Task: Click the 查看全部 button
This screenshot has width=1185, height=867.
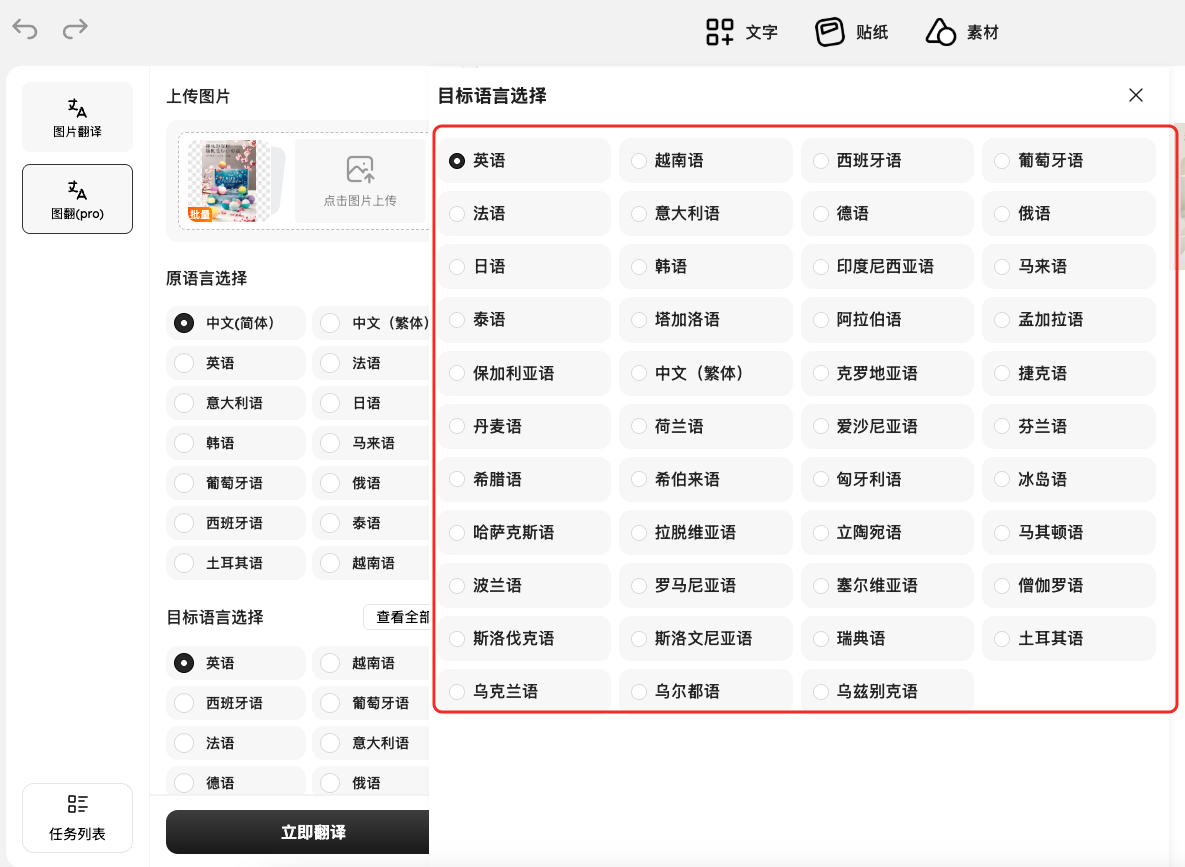Action: tap(397, 617)
